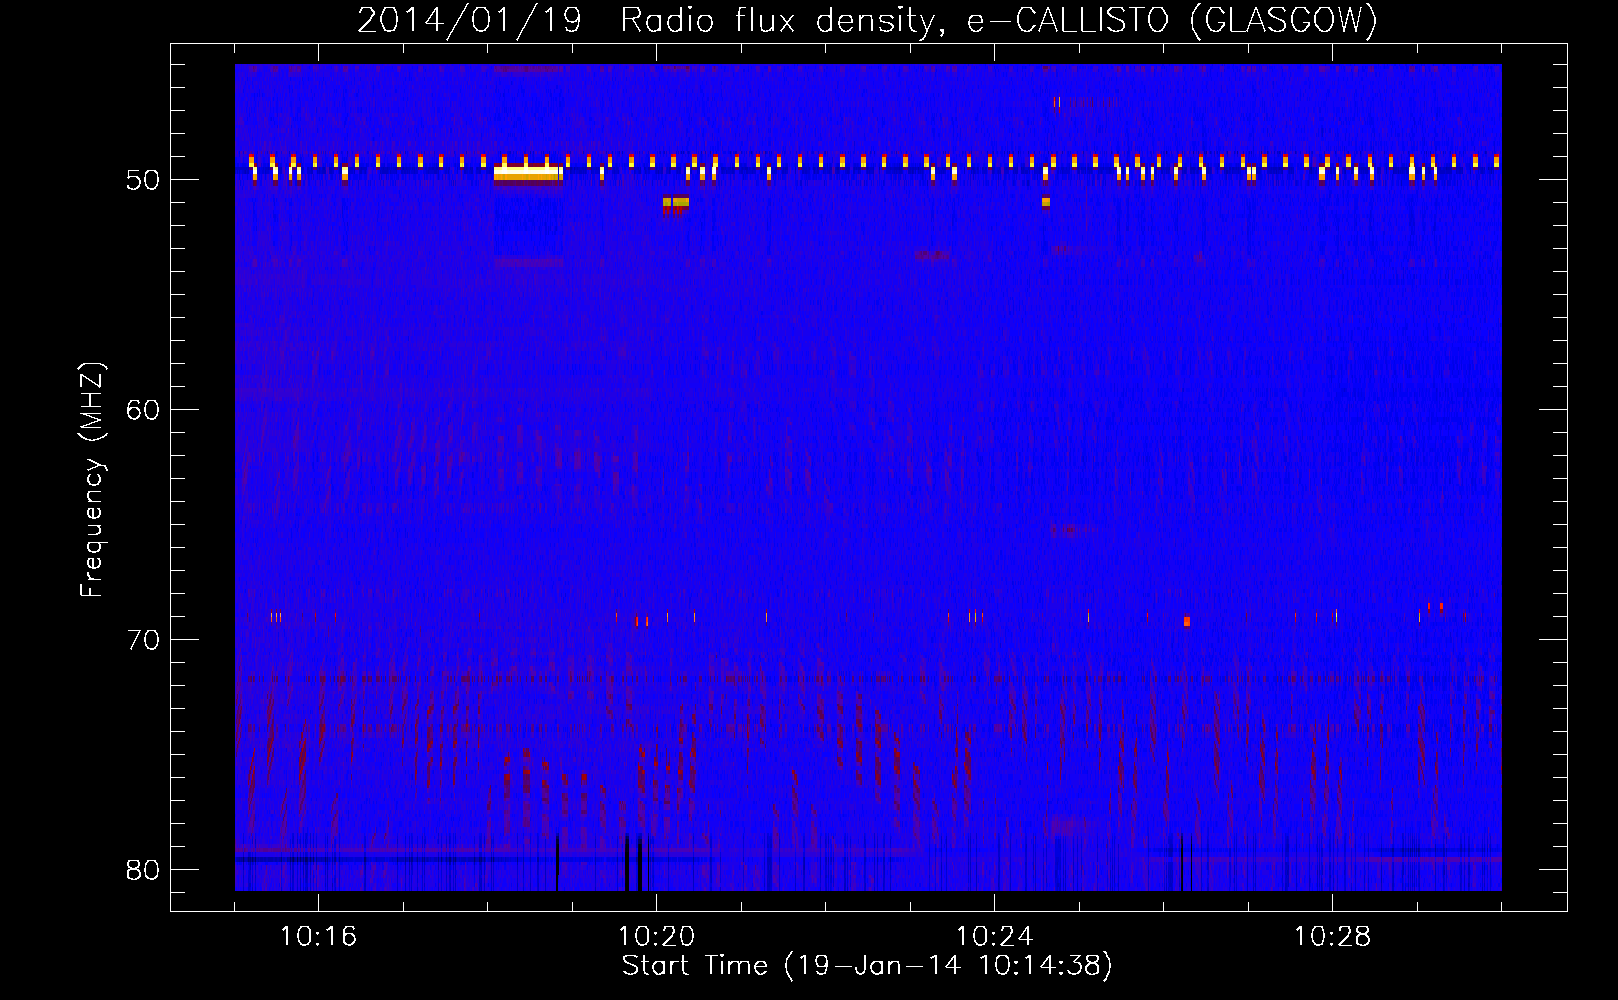Click the 10:28 time tick label

coord(1332,937)
